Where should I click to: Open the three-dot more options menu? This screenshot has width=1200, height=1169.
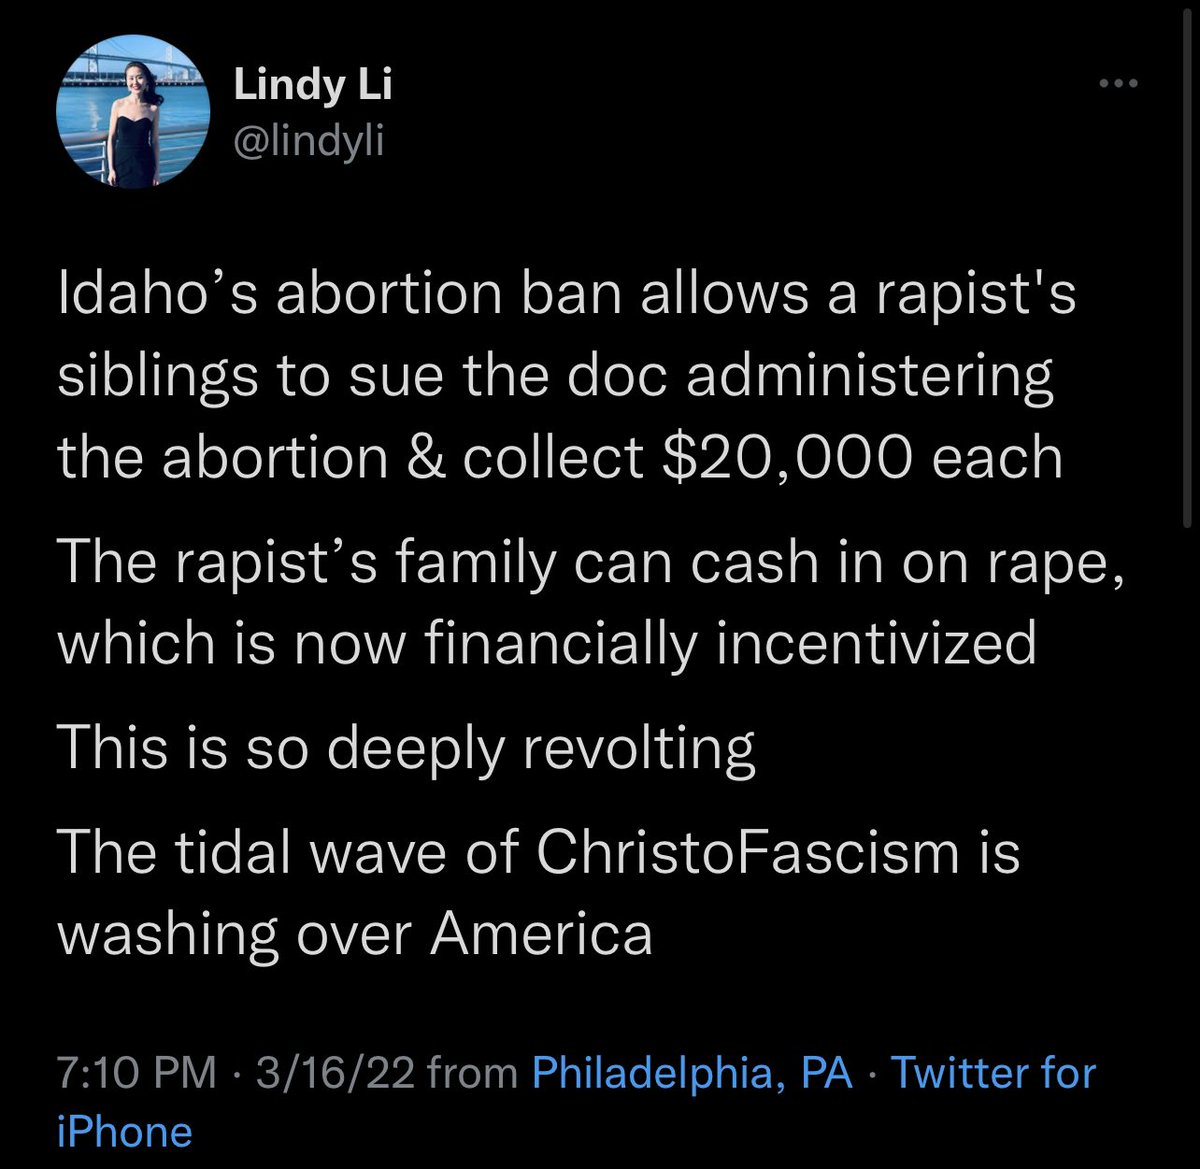(1118, 84)
